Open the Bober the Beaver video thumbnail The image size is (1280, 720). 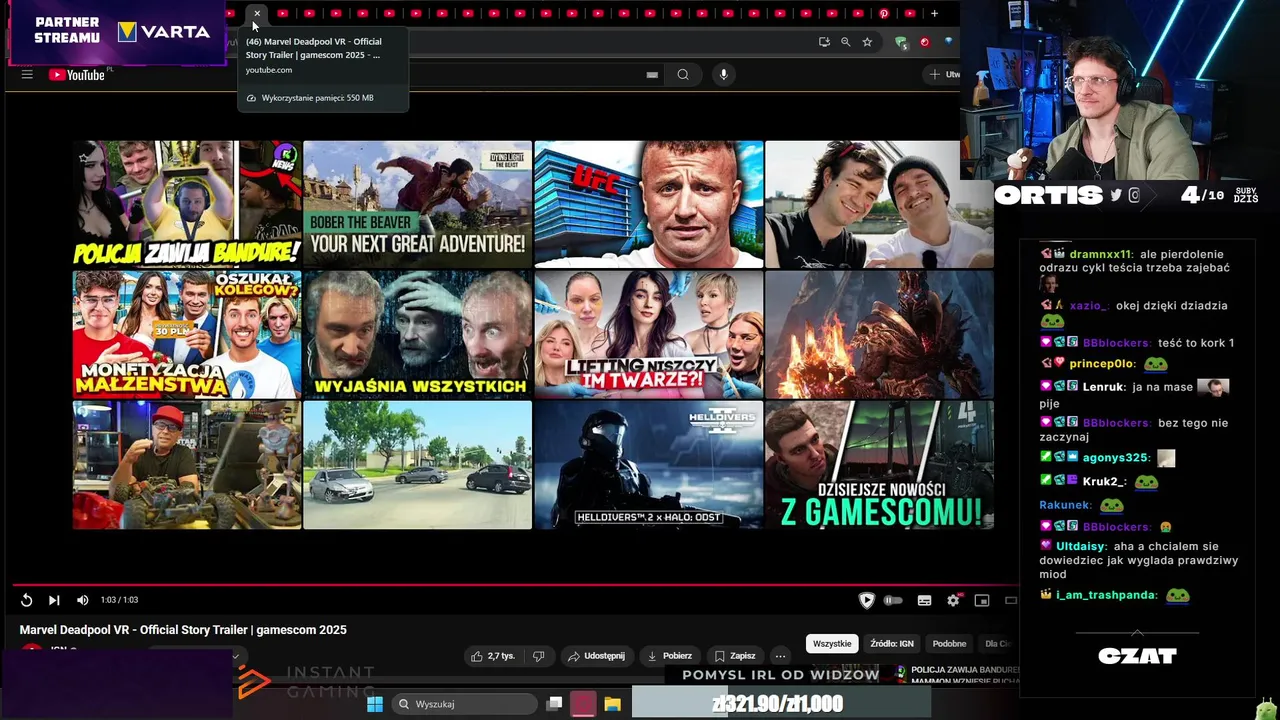coord(418,204)
